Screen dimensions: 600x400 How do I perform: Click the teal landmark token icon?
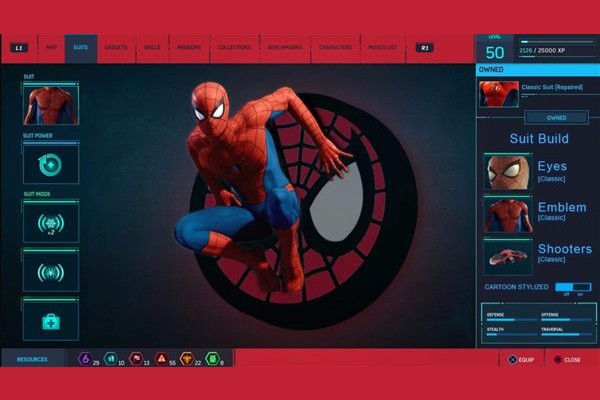[x=111, y=359]
